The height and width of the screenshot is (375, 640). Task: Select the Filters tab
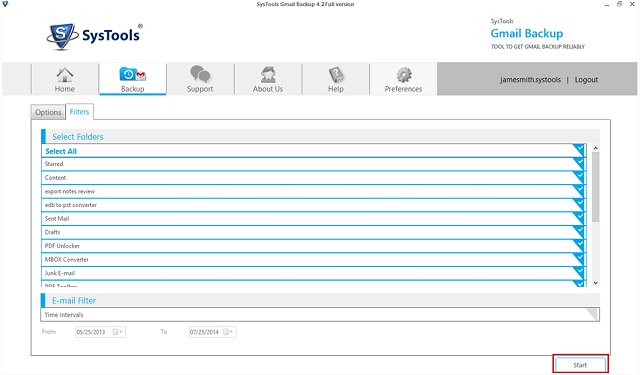79,111
